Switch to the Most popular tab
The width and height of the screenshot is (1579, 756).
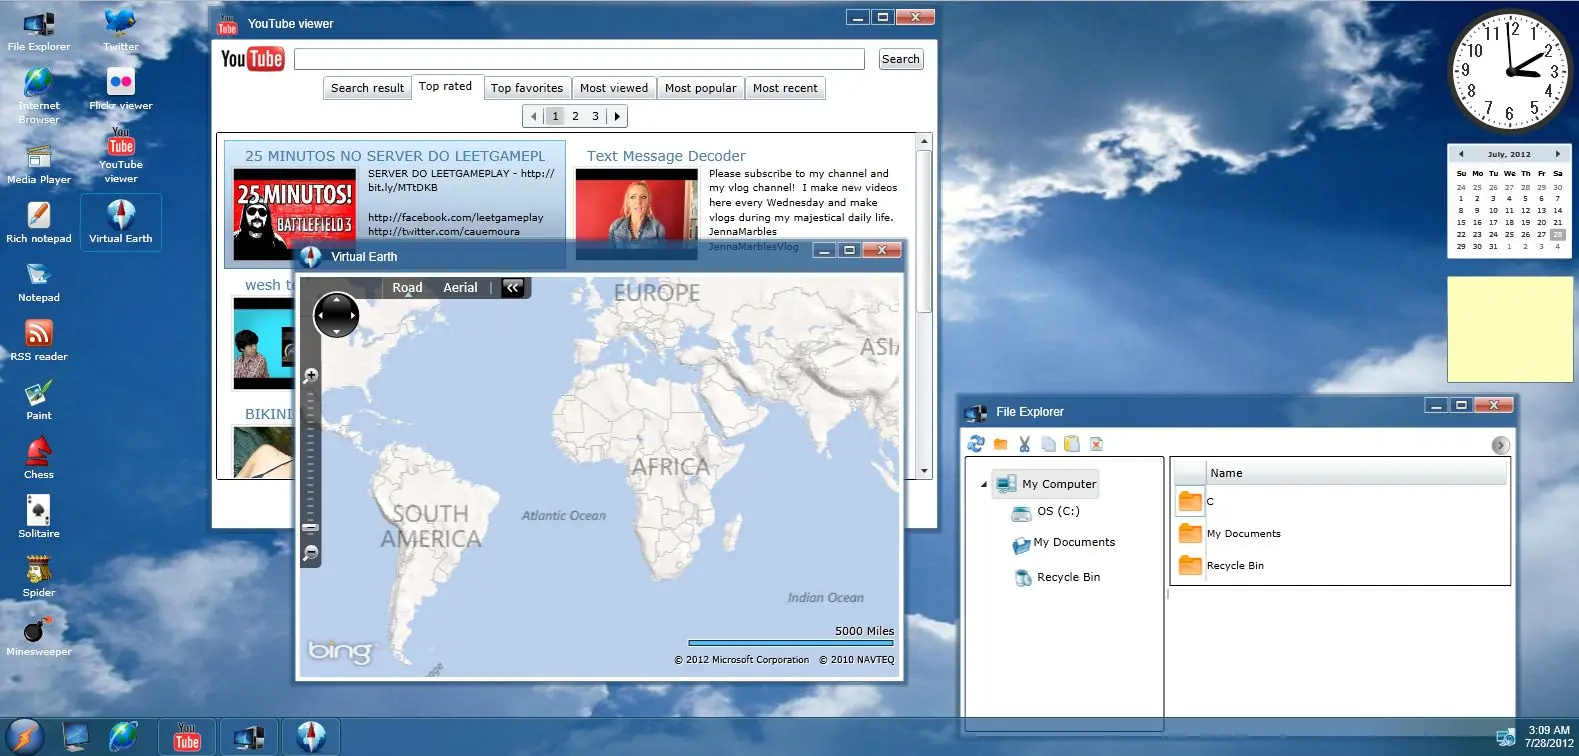700,88
